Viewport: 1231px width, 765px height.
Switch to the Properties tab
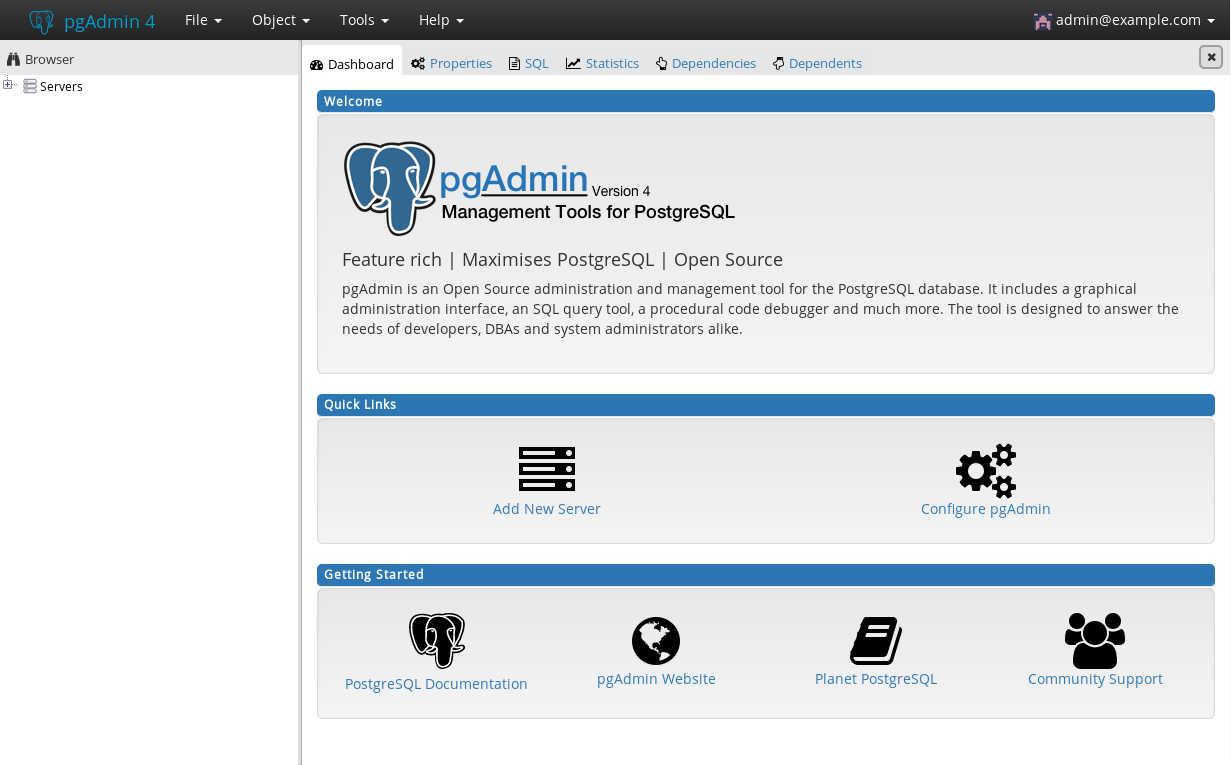click(451, 63)
